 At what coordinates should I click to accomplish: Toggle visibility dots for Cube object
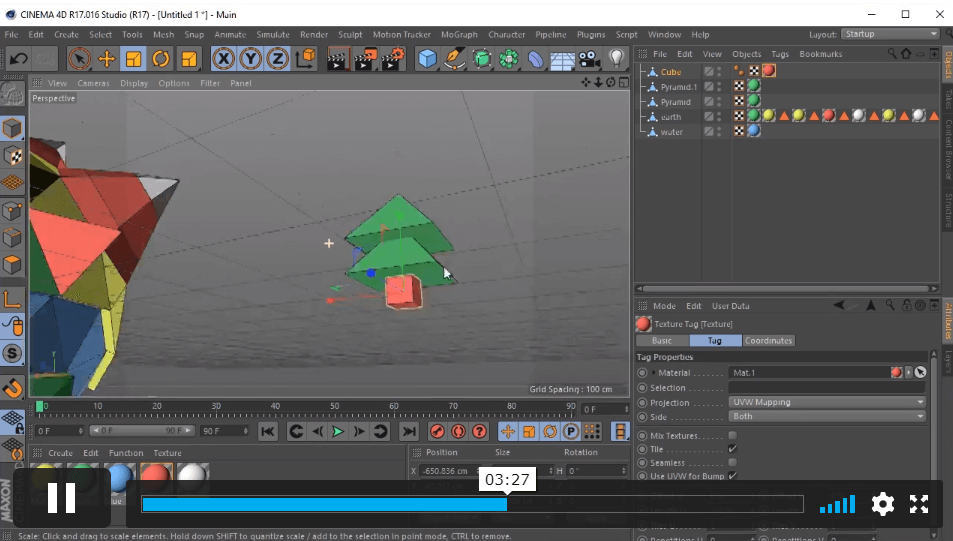[719, 72]
